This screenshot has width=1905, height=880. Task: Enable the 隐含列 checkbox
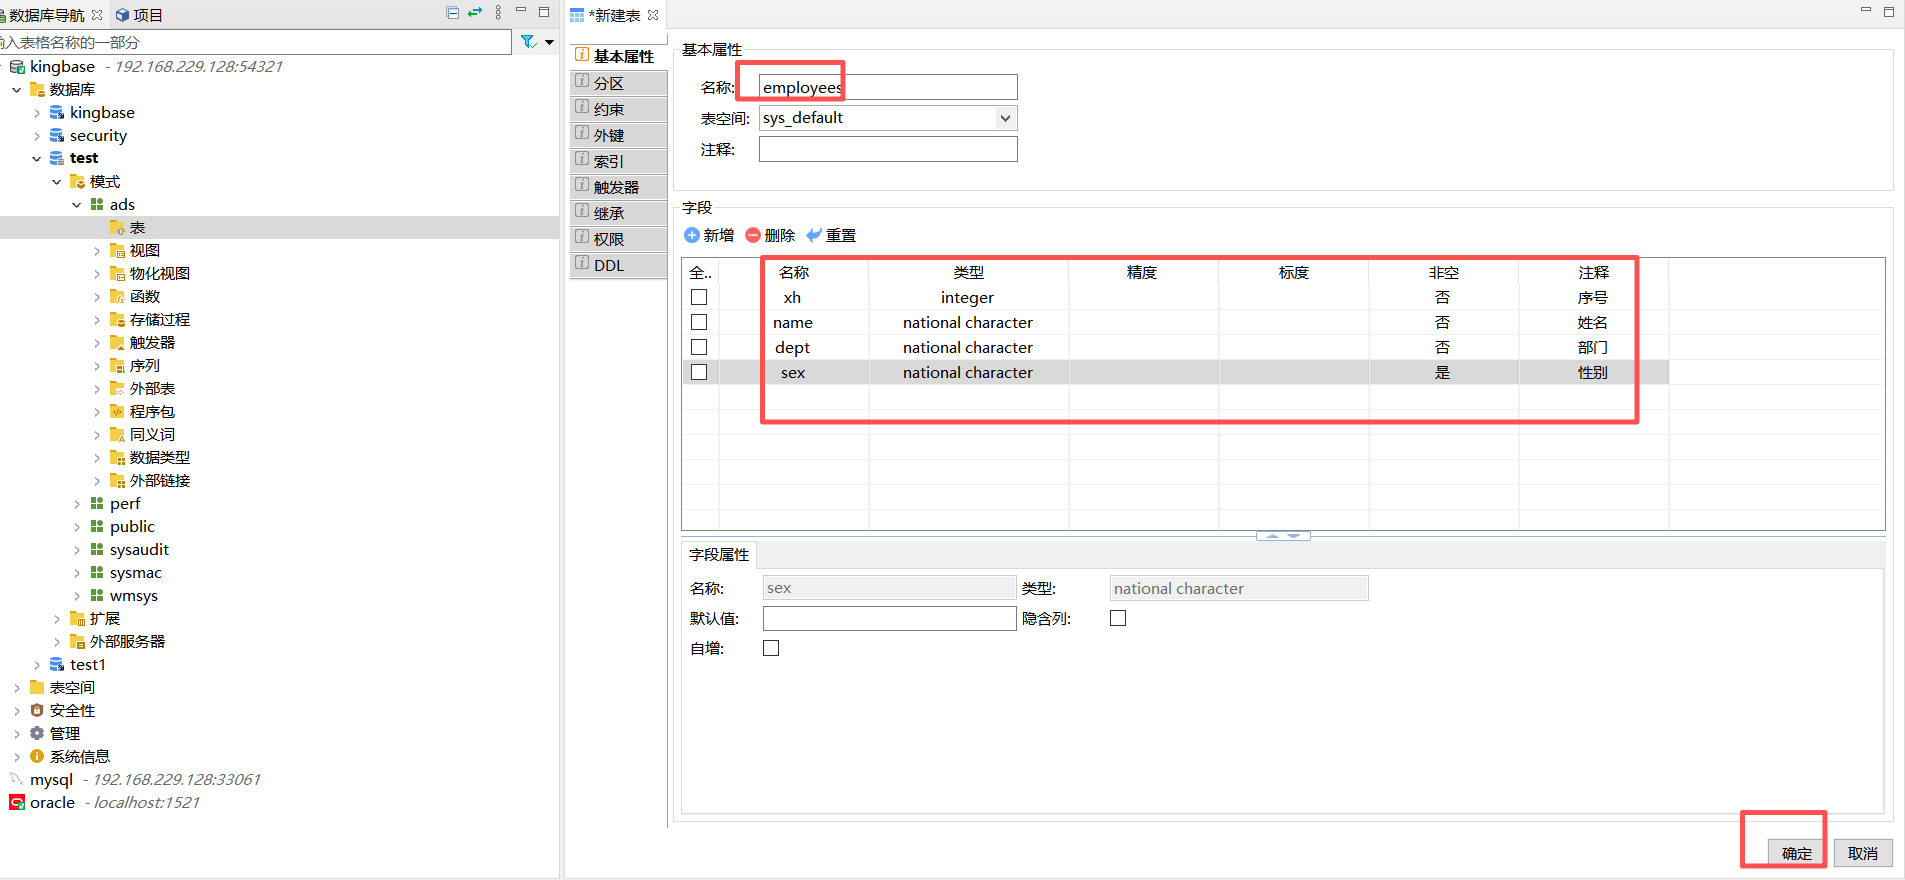pyautogui.click(x=1118, y=618)
